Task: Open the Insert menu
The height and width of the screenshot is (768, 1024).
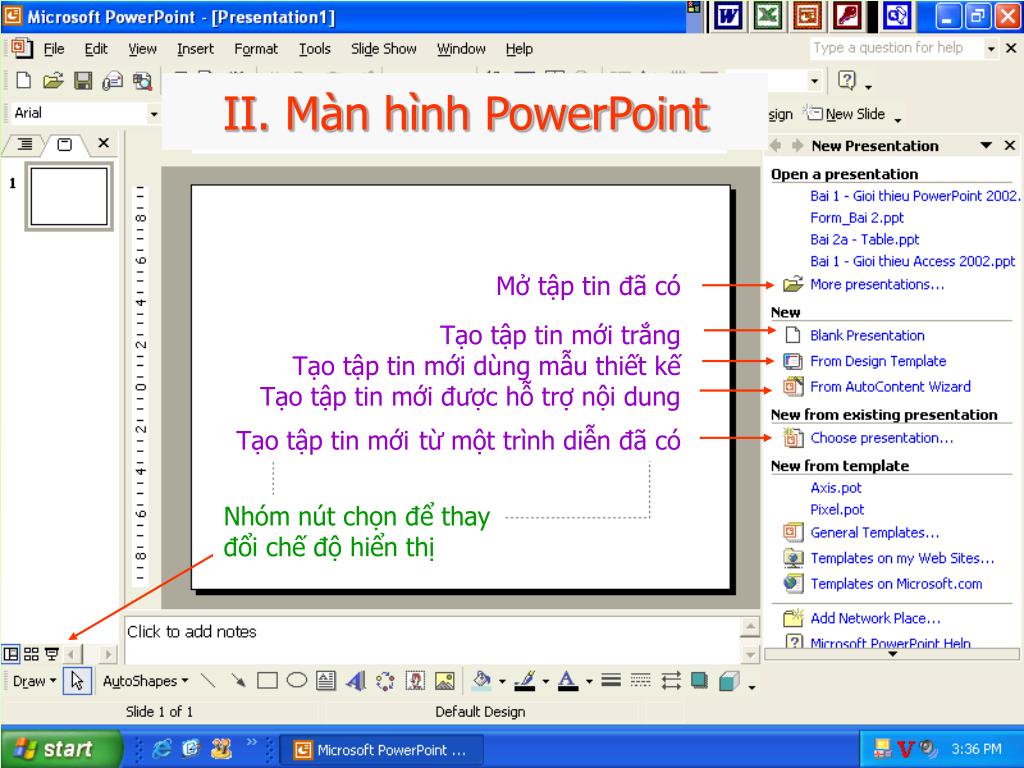Action: (x=195, y=49)
